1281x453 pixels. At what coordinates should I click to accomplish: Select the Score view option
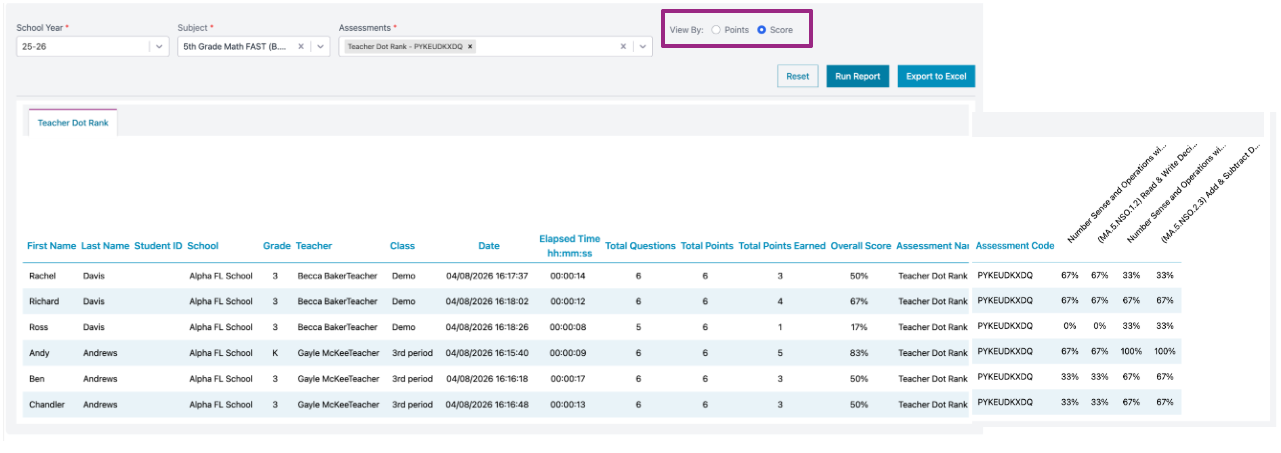tap(762, 30)
